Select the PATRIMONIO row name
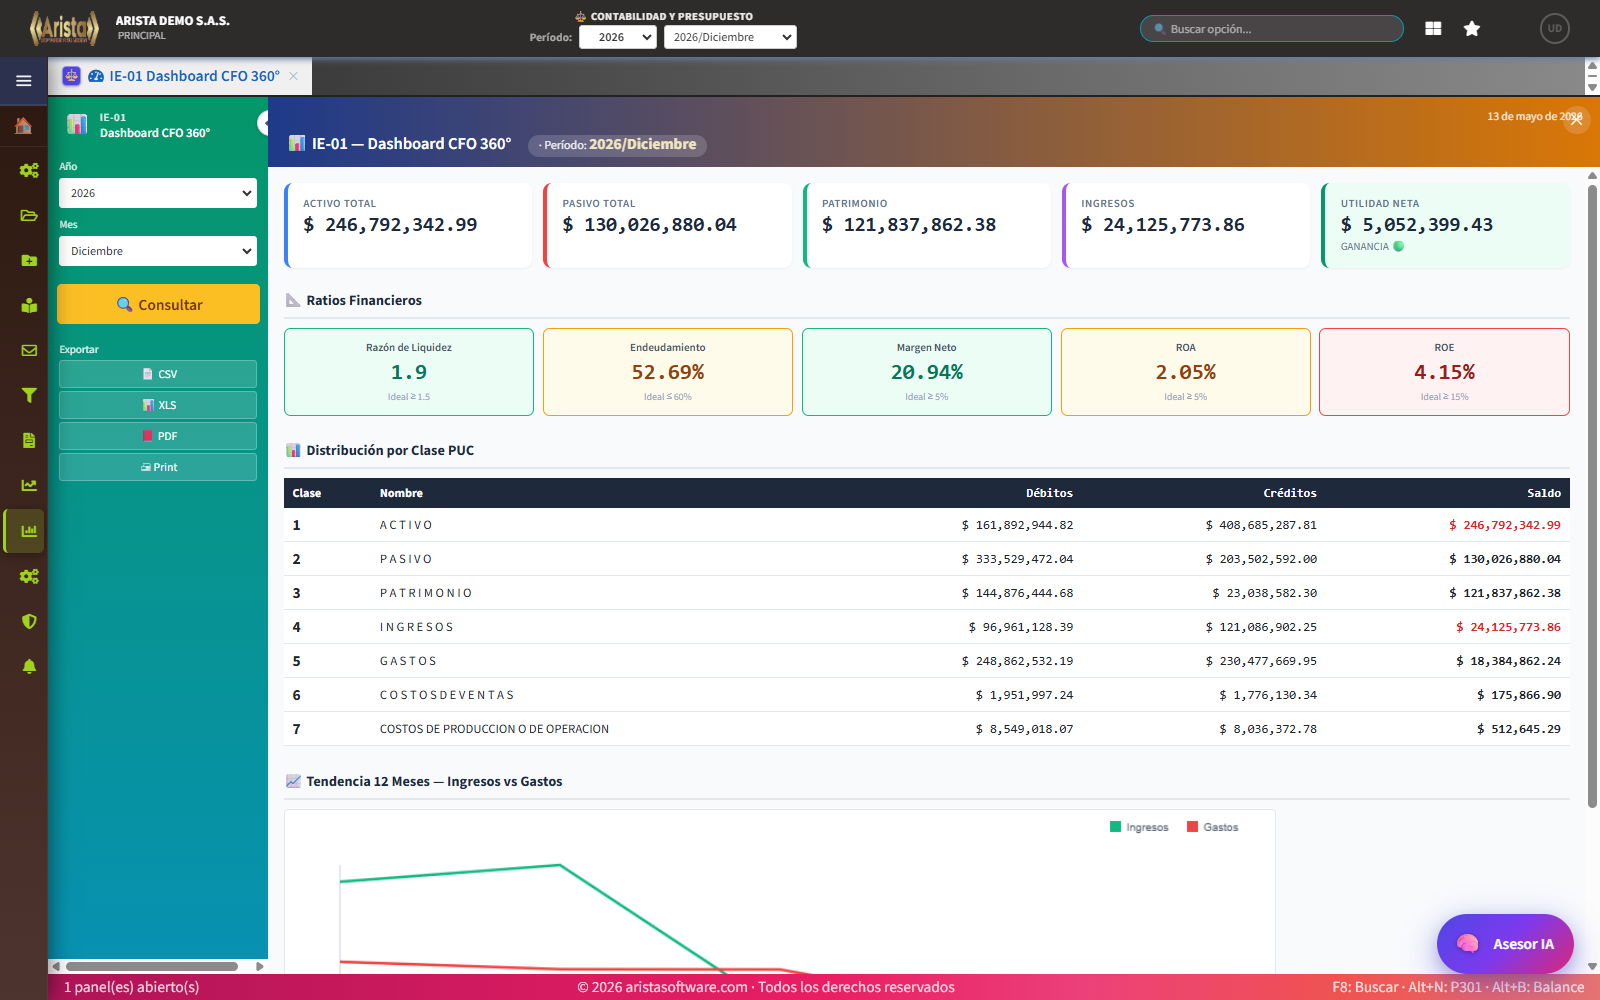 coord(426,593)
